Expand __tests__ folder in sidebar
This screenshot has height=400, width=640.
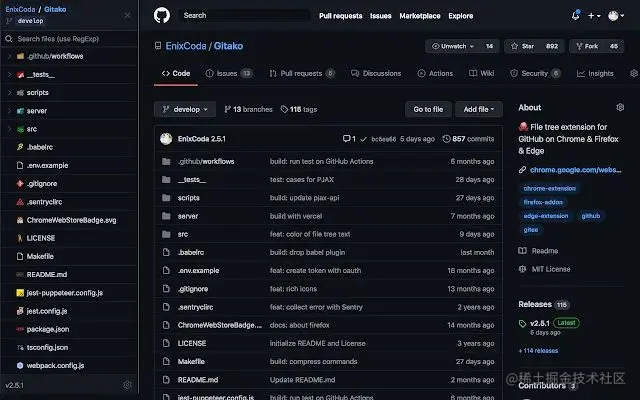[9, 74]
